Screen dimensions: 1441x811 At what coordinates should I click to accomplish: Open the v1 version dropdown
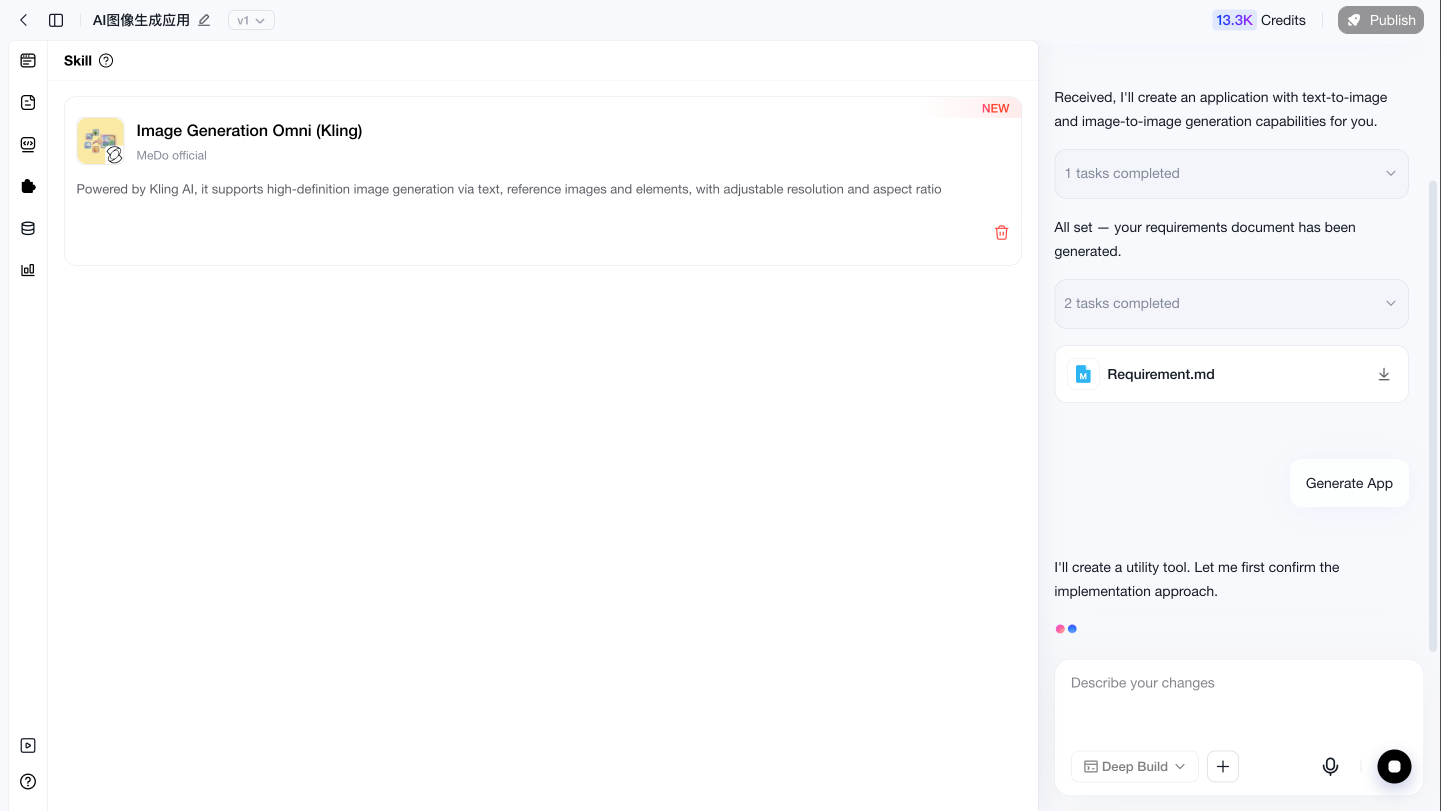251,20
